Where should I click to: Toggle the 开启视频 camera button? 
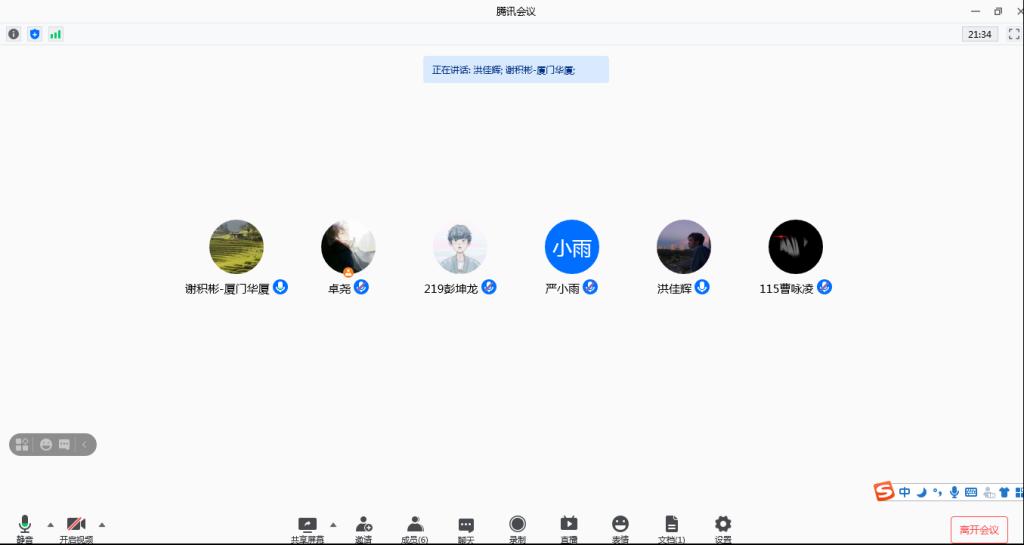76,525
